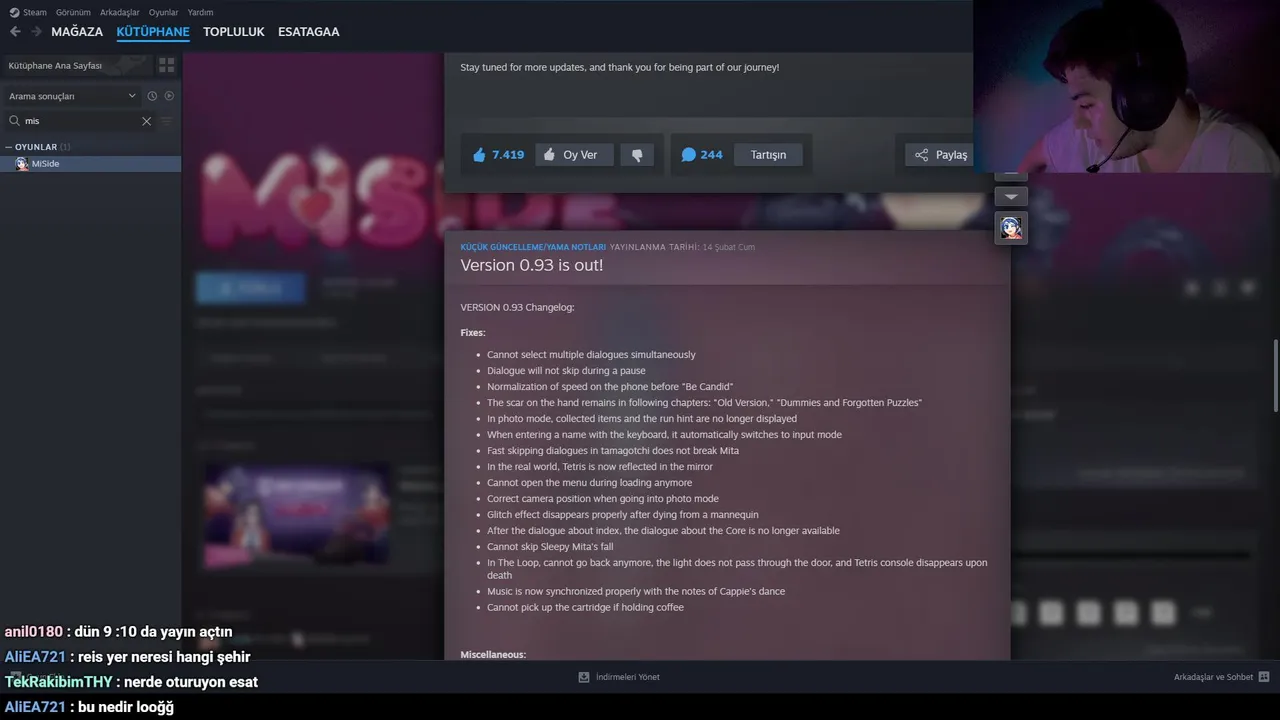The image size is (1280, 720).
Task: Click the window's vertical scrollbar thumb
Action: point(1275,375)
